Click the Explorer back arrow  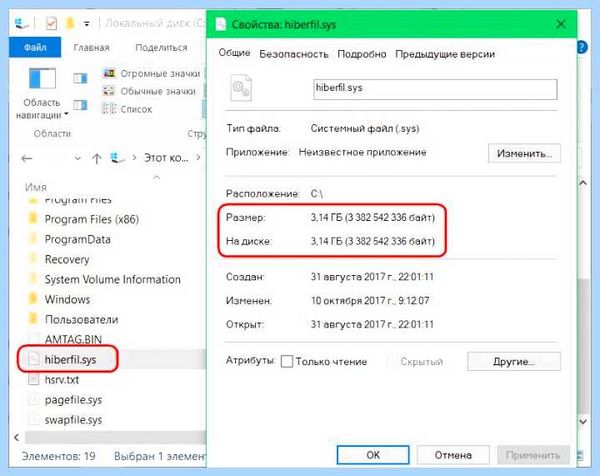click(x=26, y=158)
